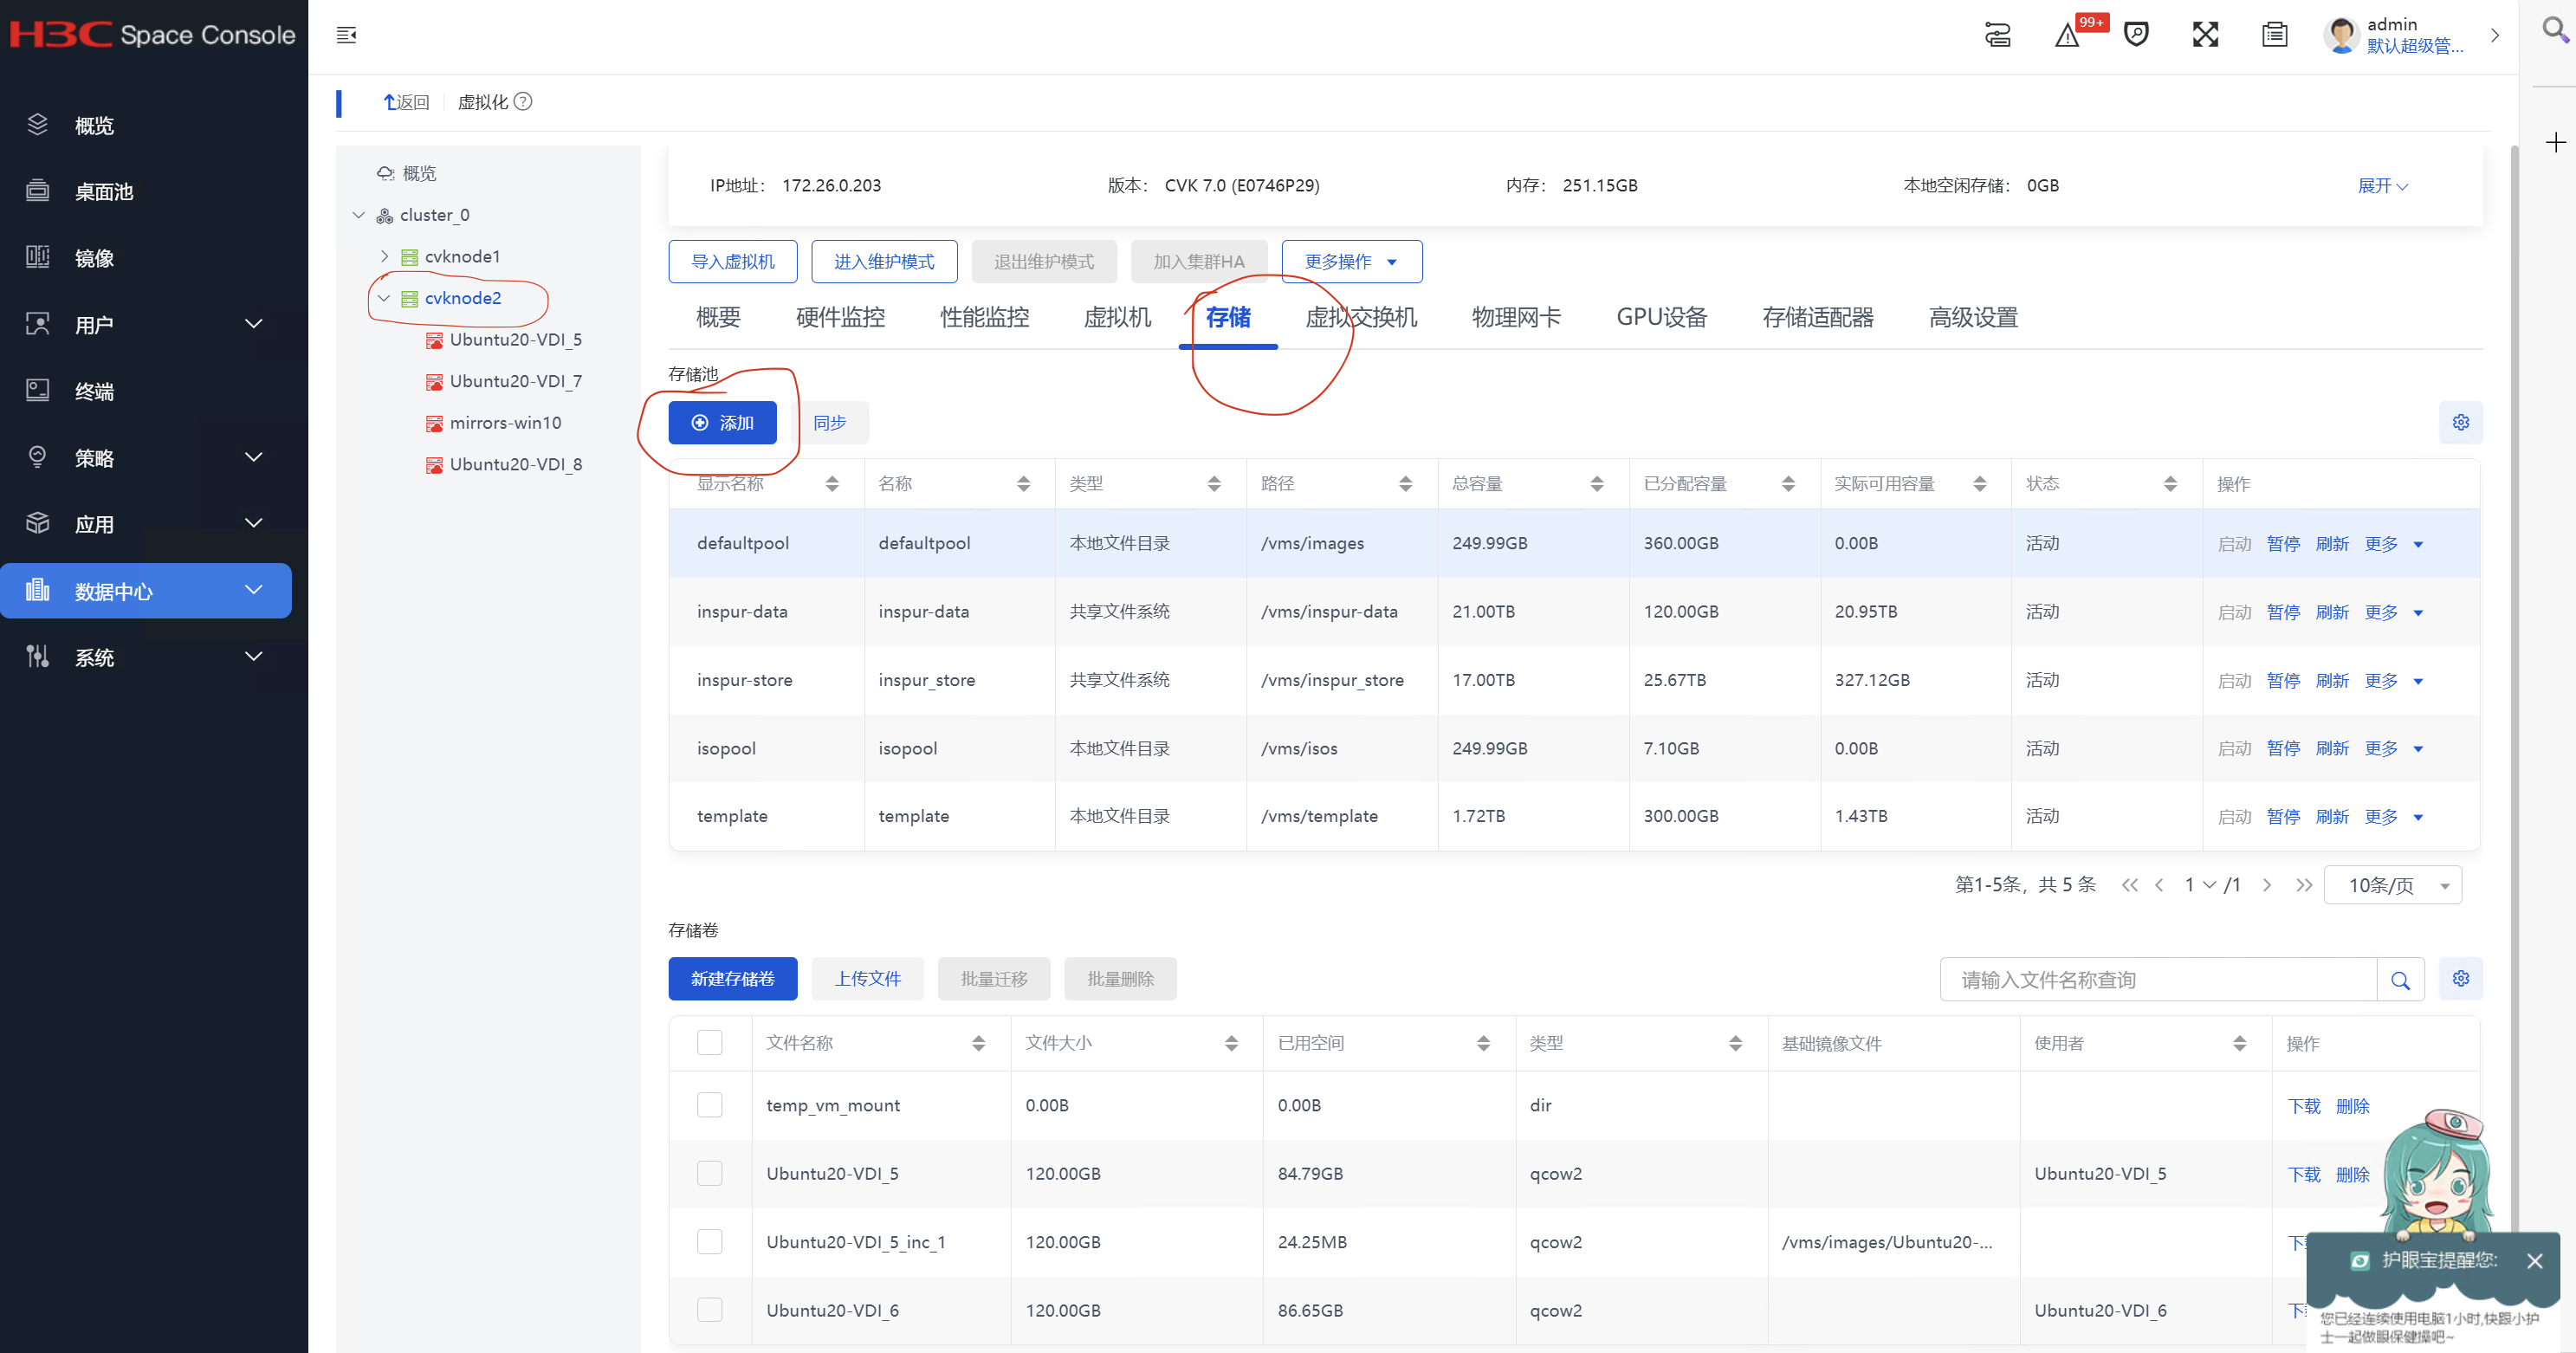Click 下载 for temp_vm_mount
The image size is (2576, 1353).
pyautogui.click(x=2304, y=1106)
